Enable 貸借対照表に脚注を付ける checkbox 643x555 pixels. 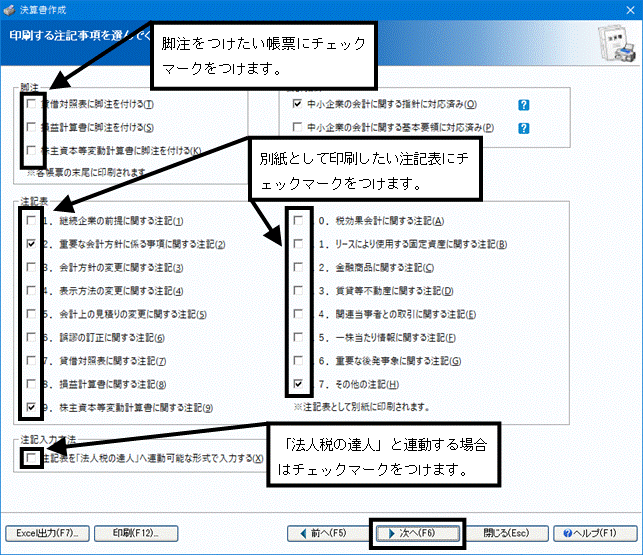31,104
